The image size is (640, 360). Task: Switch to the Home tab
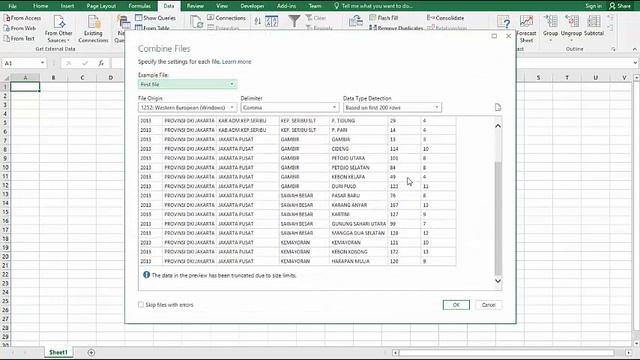point(40,6)
